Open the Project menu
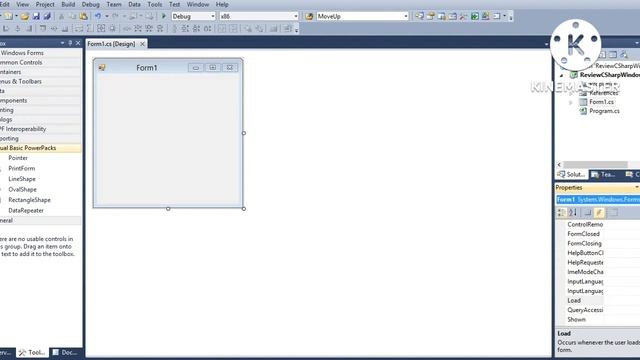 click(x=45, y=4)
